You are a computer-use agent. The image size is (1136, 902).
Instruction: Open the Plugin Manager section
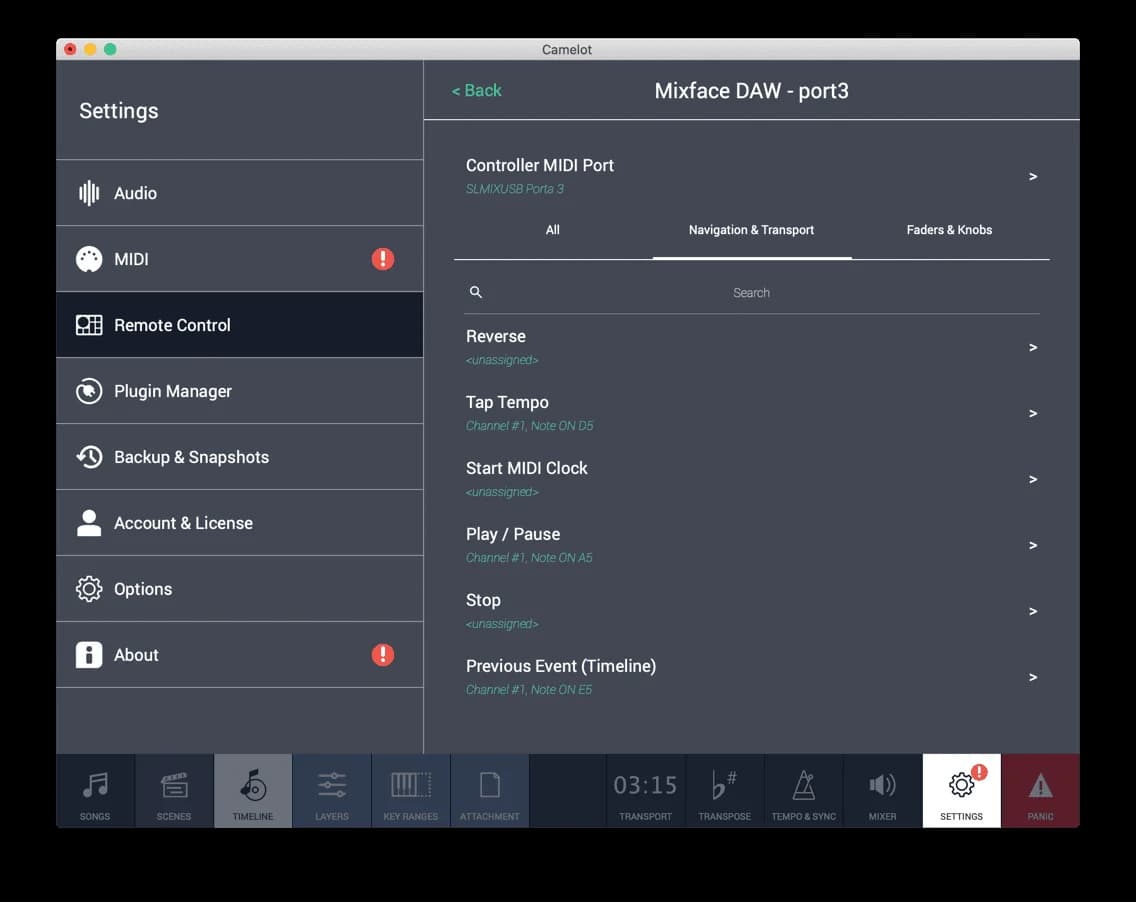pos(240,390)
